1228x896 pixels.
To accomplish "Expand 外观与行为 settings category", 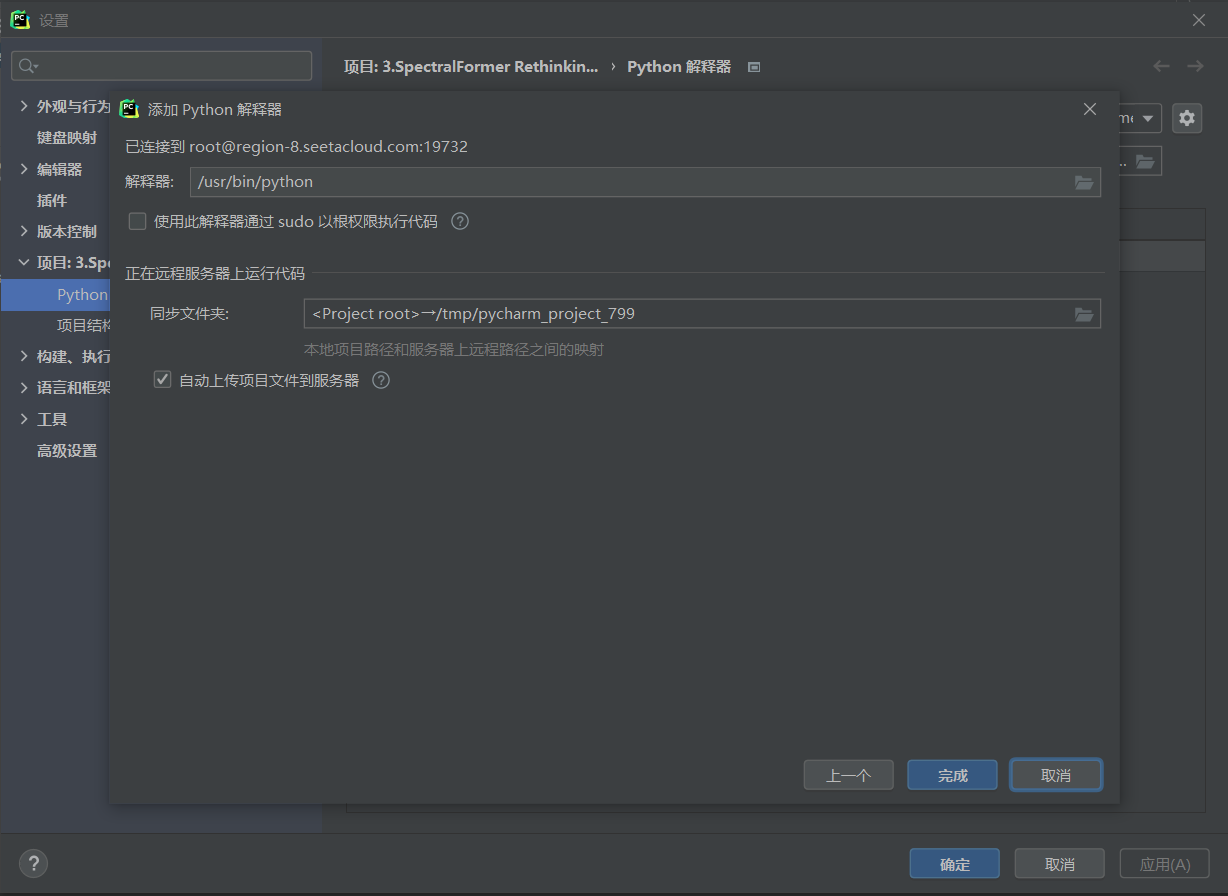I will coord(25,106).
